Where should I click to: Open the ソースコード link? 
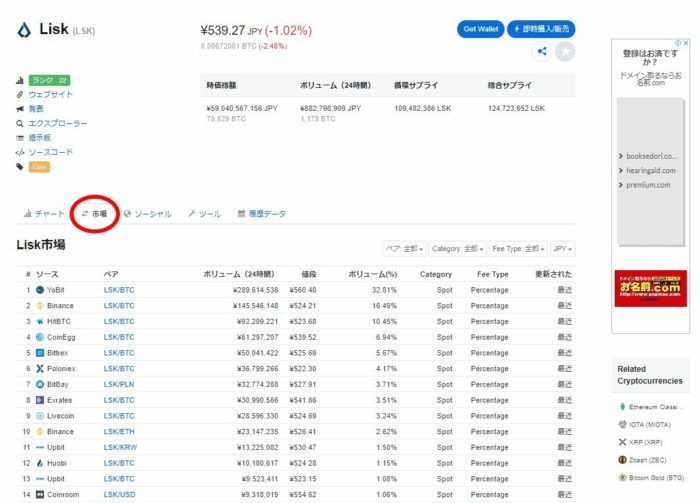(x=50, y=152)
